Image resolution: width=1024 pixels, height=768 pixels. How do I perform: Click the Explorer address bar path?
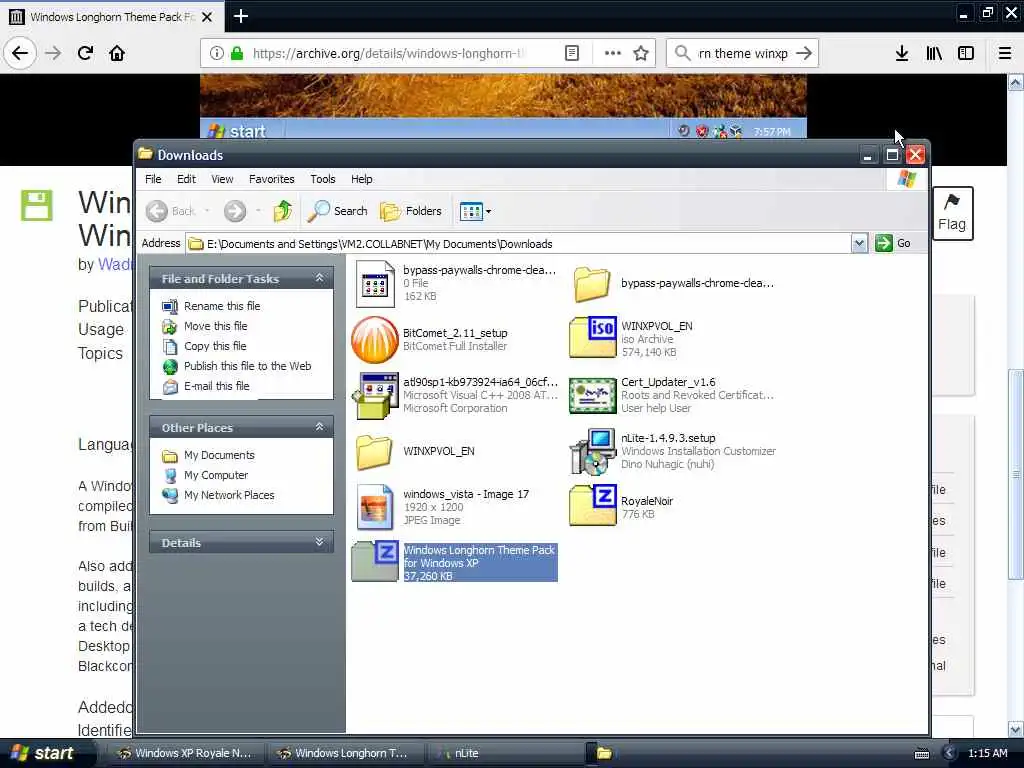click(x=518, y=244)
